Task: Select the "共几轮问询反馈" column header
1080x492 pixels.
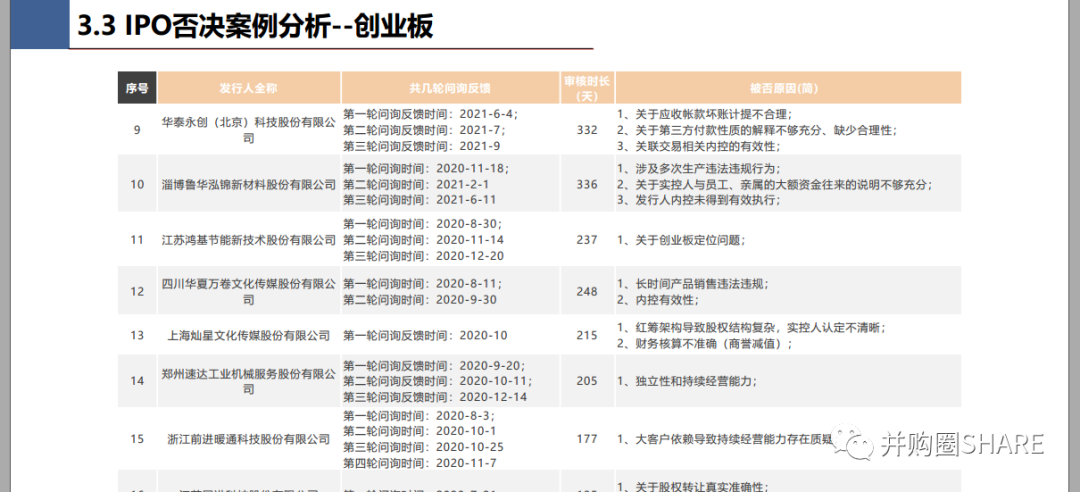Action: point(450,88)
